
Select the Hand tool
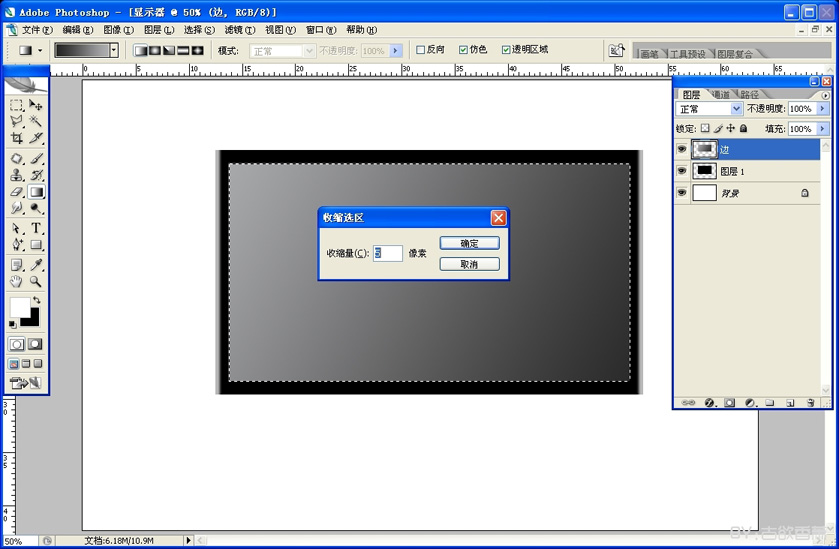point(17,281)
